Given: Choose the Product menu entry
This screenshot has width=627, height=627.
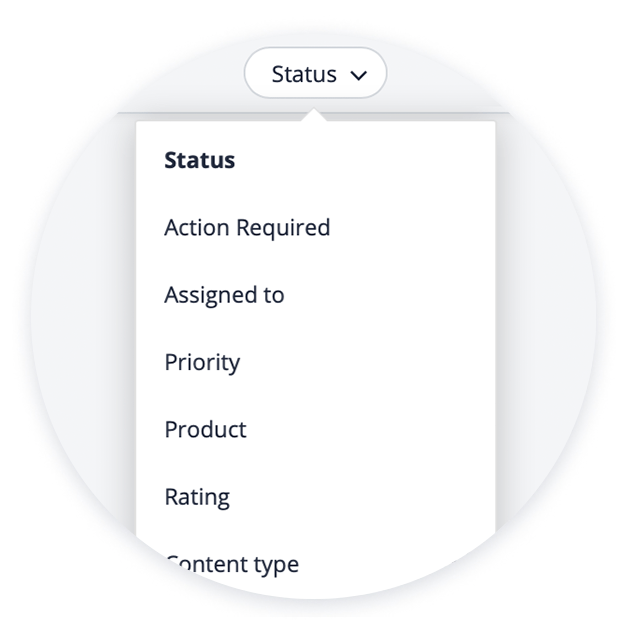Looking at the screenshot, I should tap(205, 430).
